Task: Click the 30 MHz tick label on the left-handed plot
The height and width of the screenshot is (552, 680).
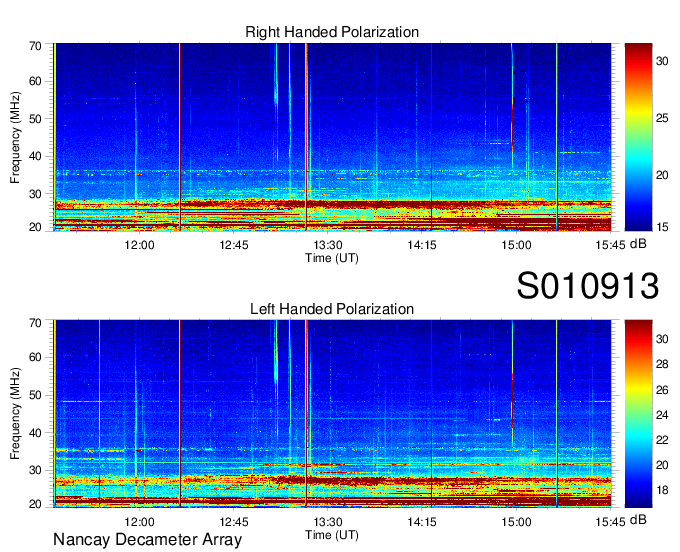Action: (x=35, y=470)
